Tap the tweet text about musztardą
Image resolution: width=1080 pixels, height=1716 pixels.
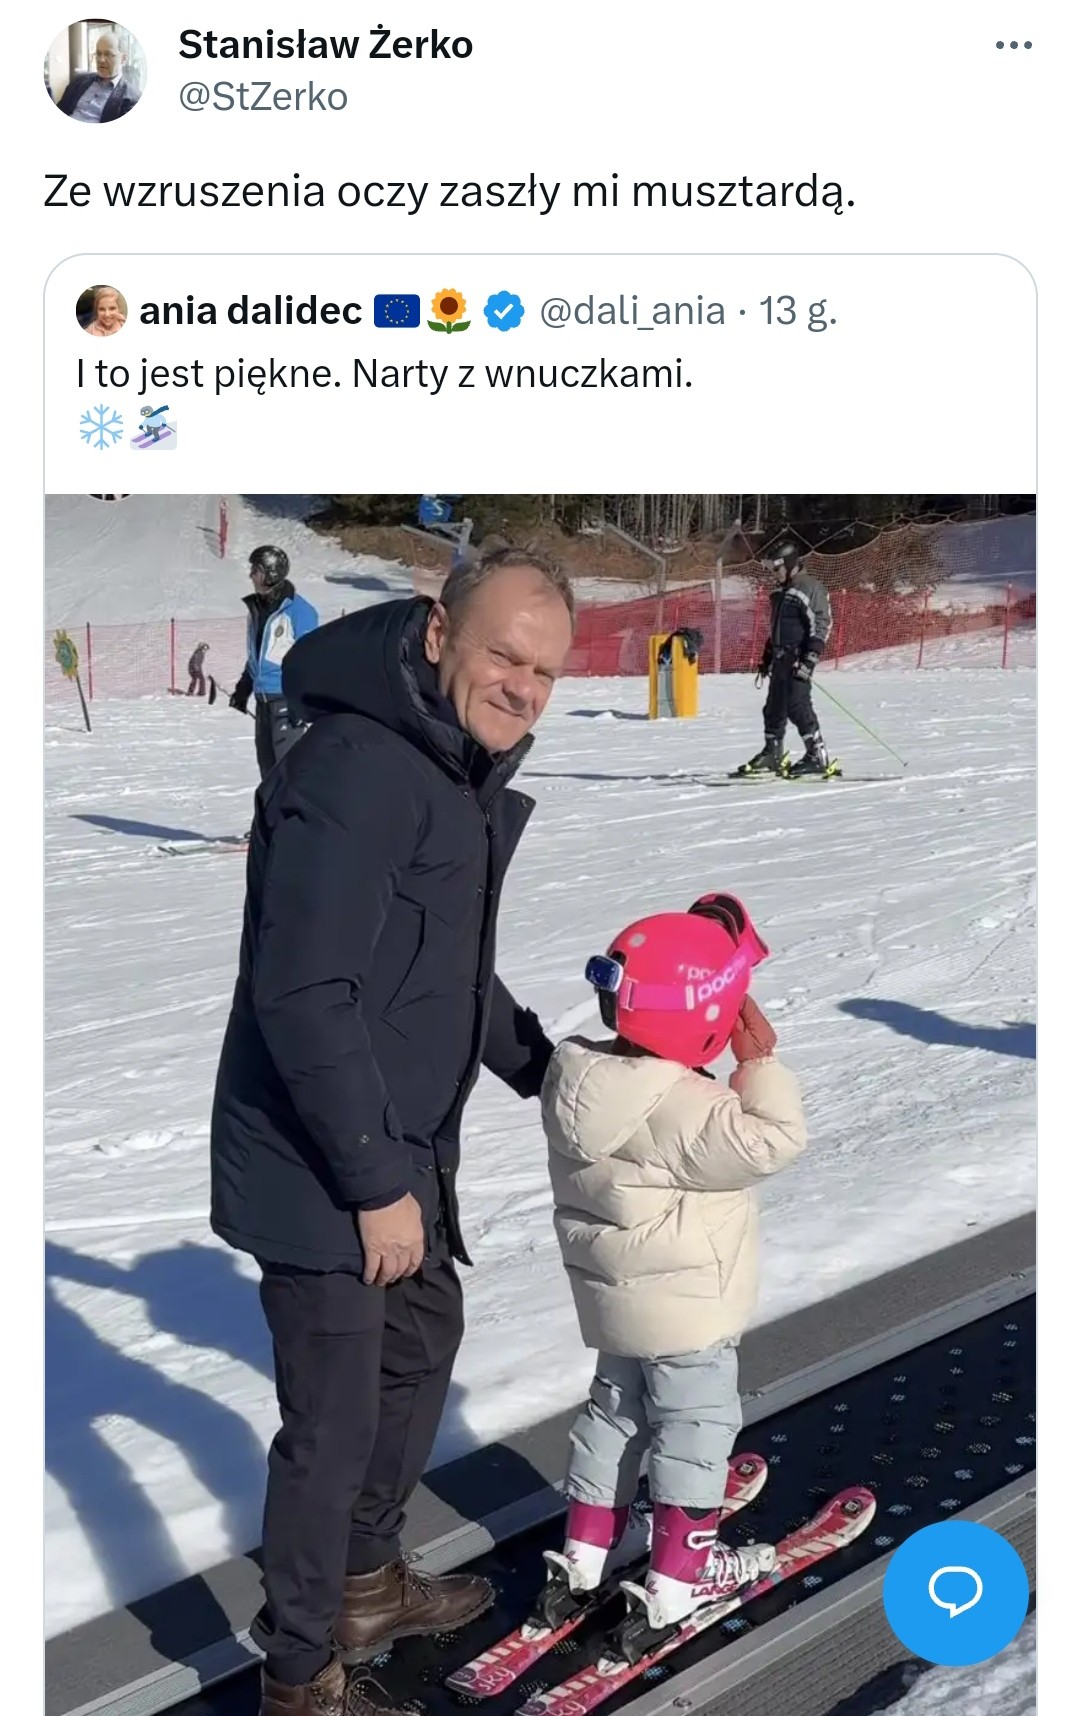[450, 191]
